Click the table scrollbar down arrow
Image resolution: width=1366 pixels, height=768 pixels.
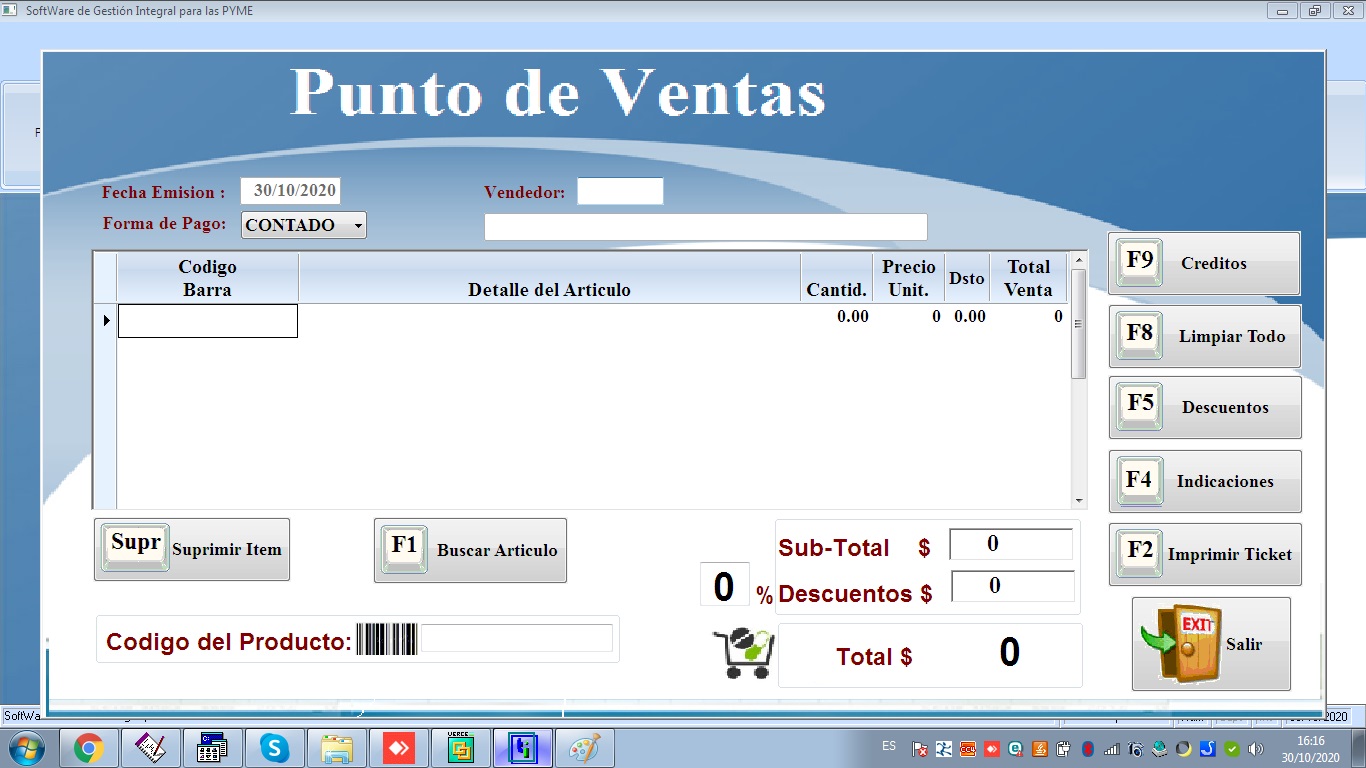coord(1078,500)
